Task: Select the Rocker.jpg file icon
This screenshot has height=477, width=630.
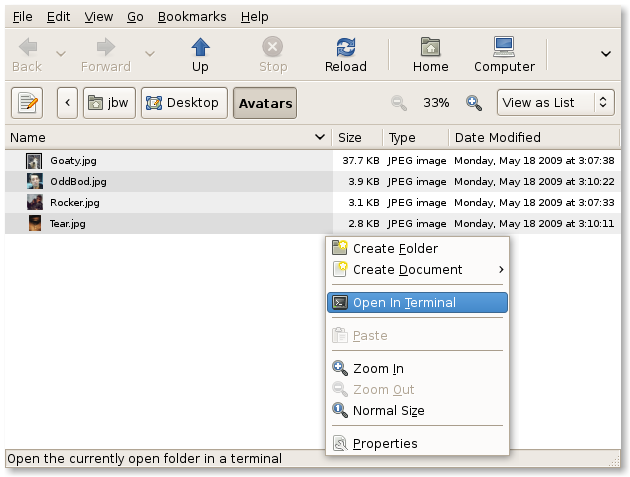Action: point(34,202)
